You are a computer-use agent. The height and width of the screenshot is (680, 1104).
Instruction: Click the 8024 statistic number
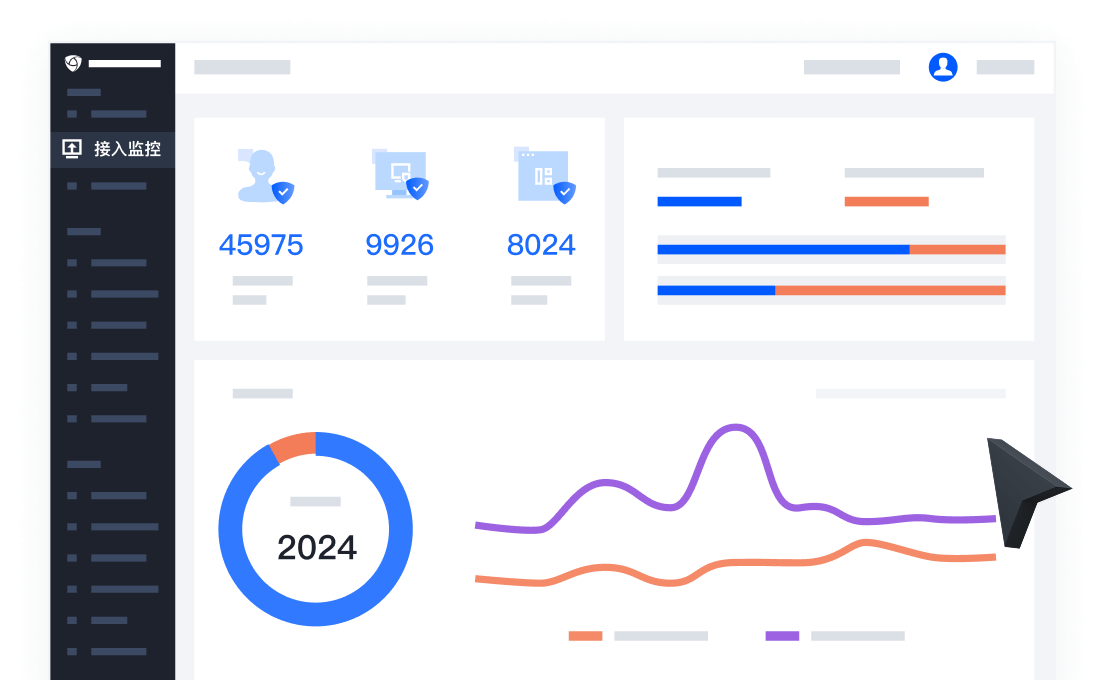click(541, 245)
